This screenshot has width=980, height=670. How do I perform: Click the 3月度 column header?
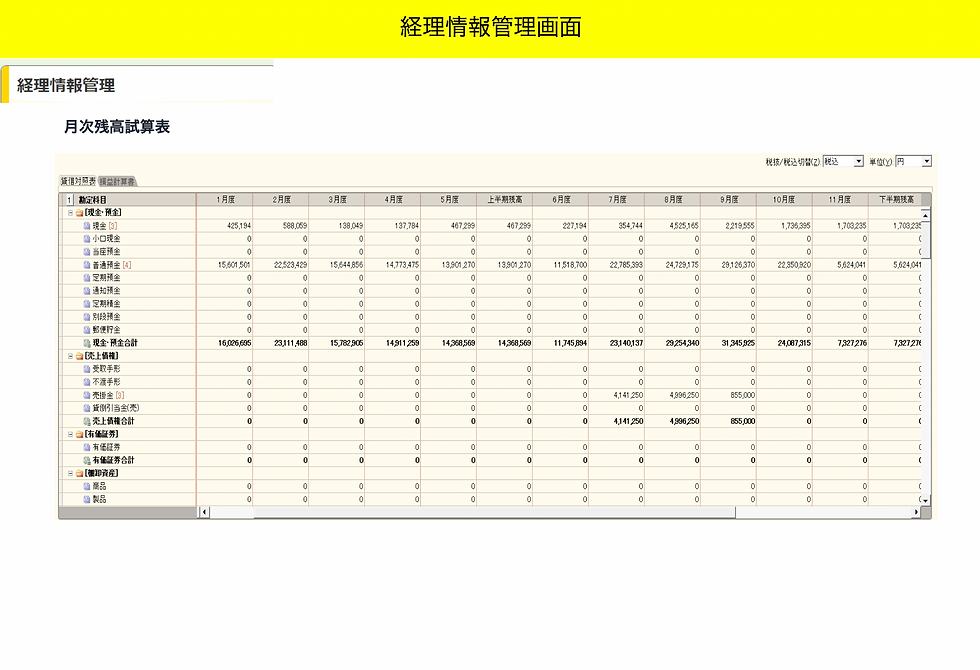336,200
